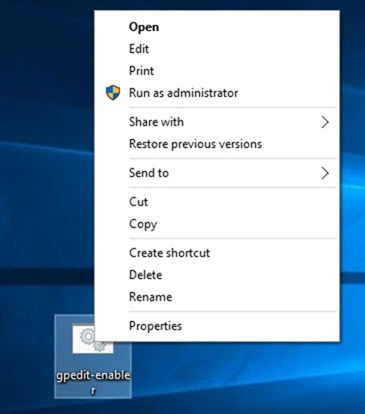Viewport: 365px width, 414px height.
Task: Expand the Share with submenu arrow
Action: (325, 122)
